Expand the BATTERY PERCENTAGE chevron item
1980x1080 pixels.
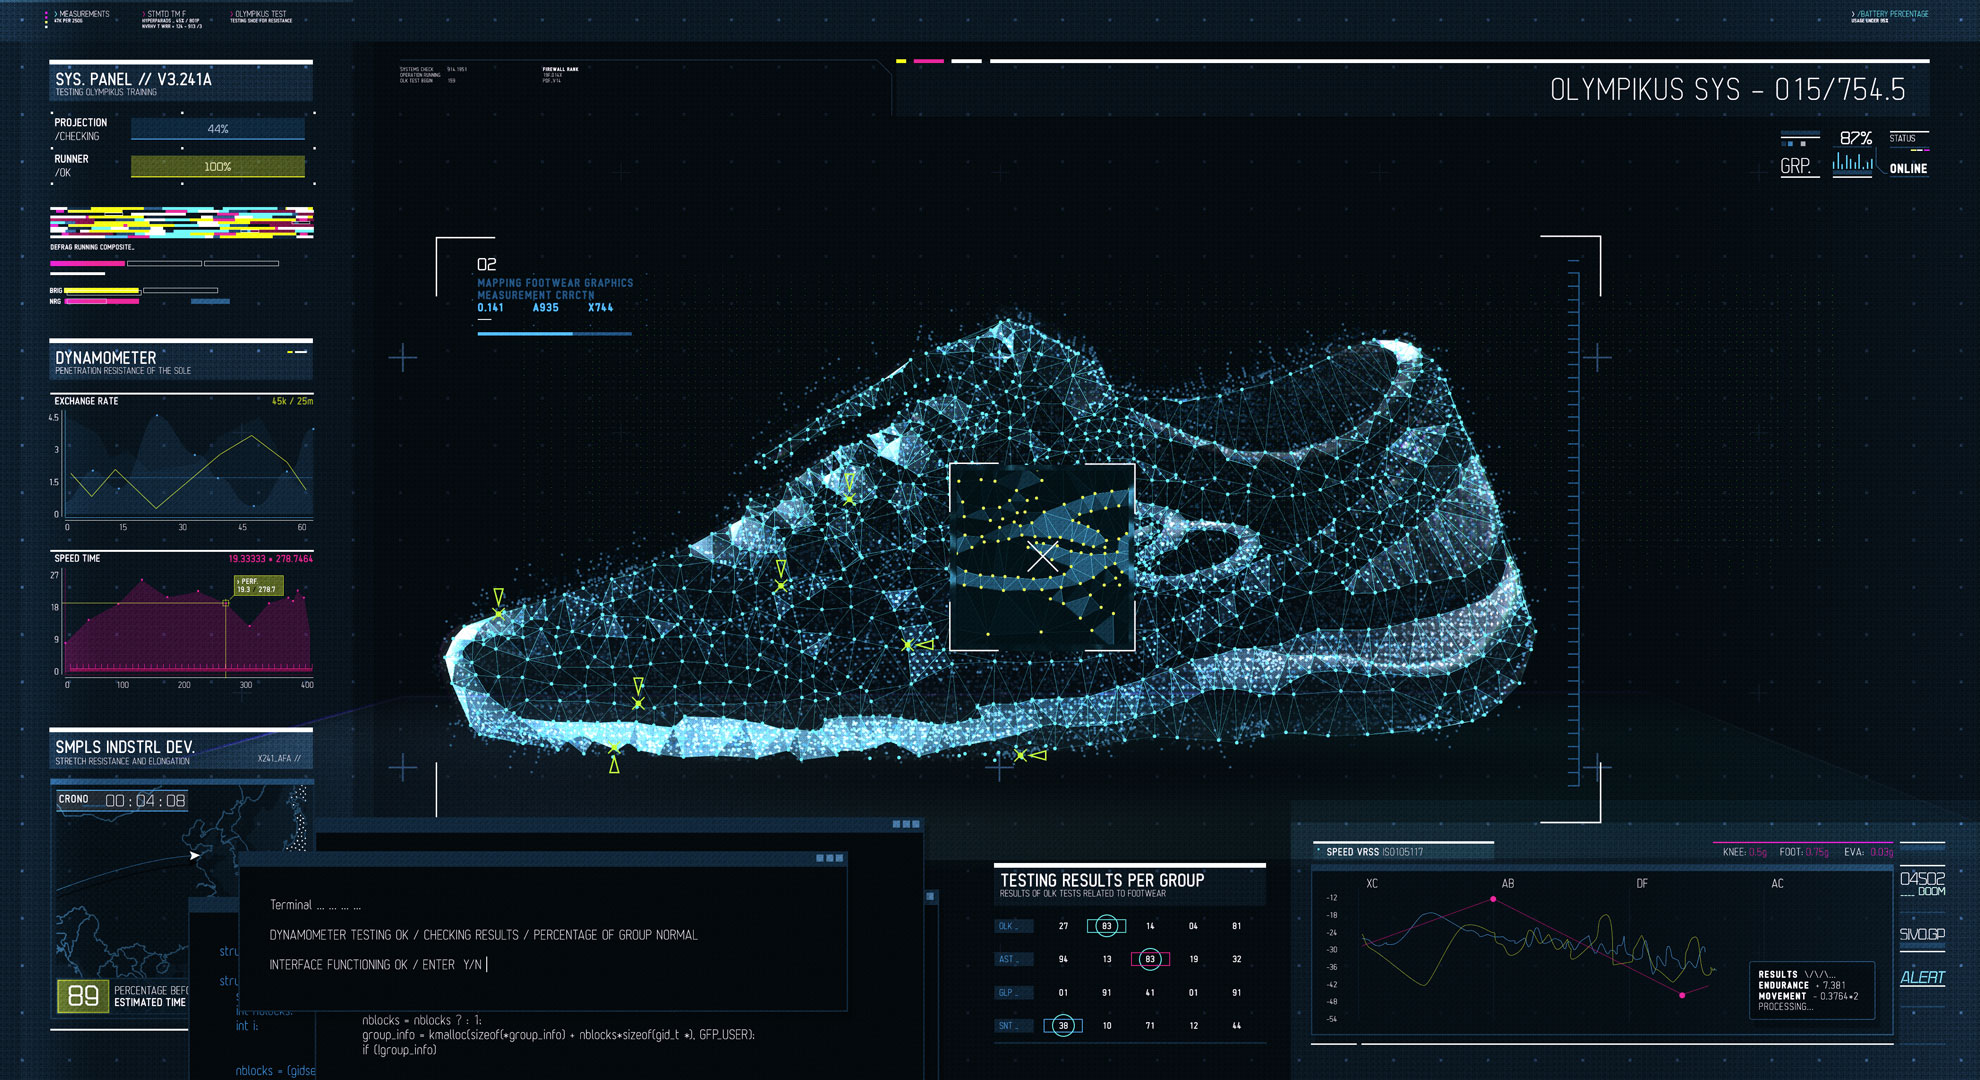(x=1853, y=14)
